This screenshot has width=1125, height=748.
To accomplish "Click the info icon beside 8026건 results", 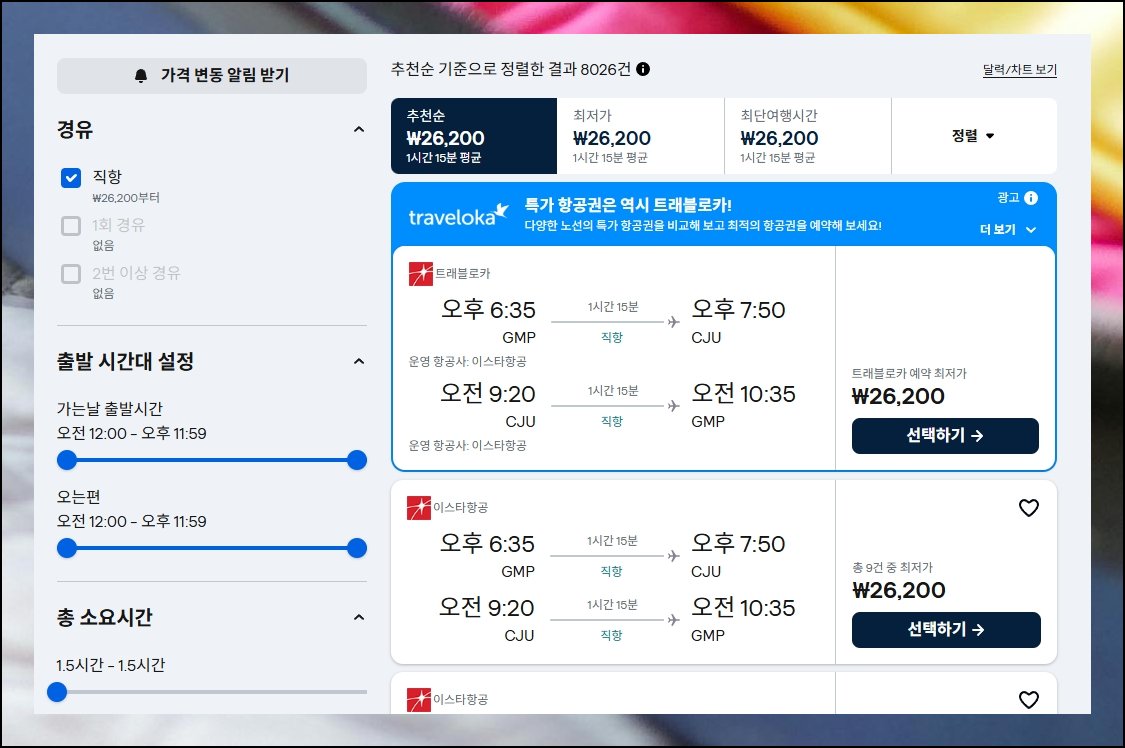I will pos(643,69).
